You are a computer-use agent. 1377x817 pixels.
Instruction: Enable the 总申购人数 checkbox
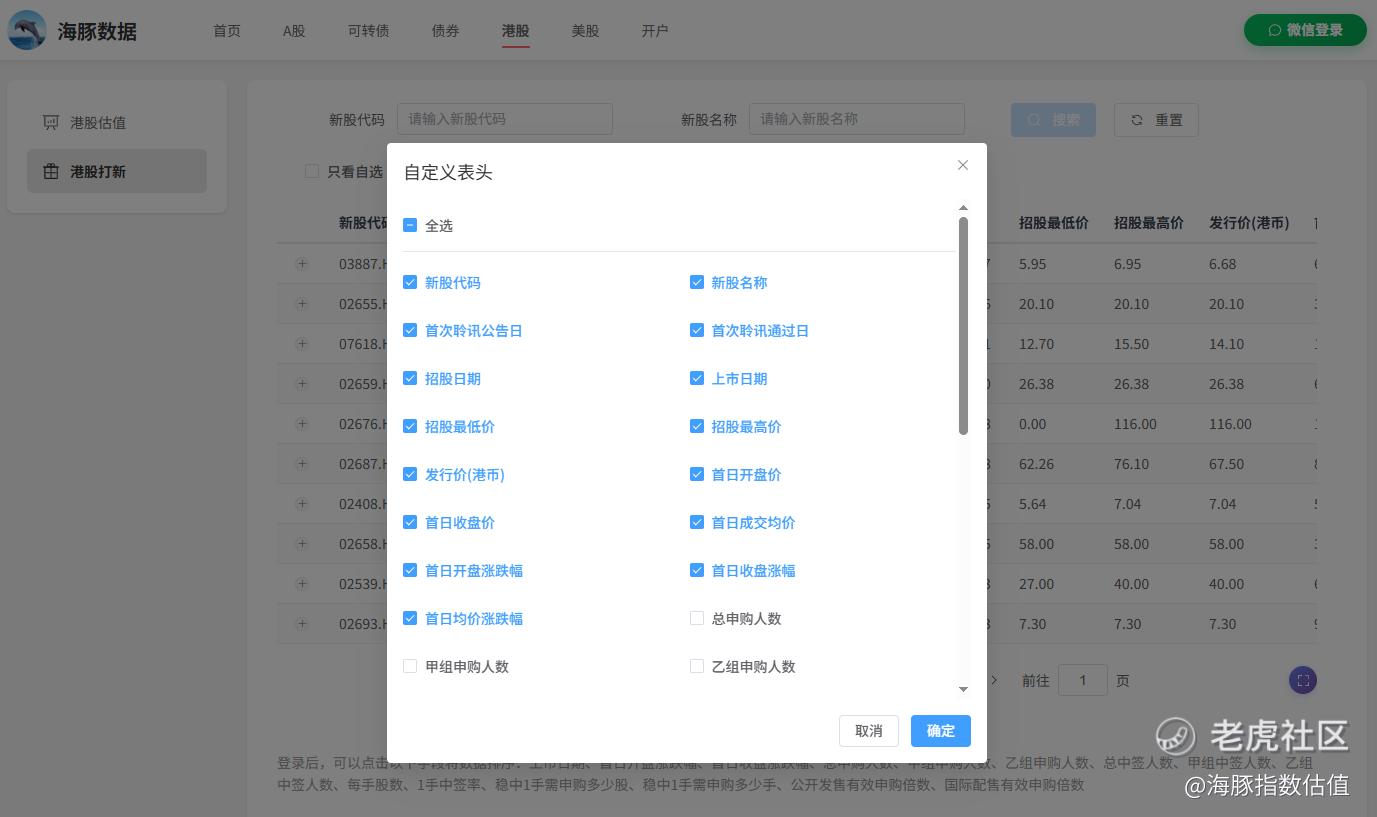pyautogui.click(x=697, y=619)
